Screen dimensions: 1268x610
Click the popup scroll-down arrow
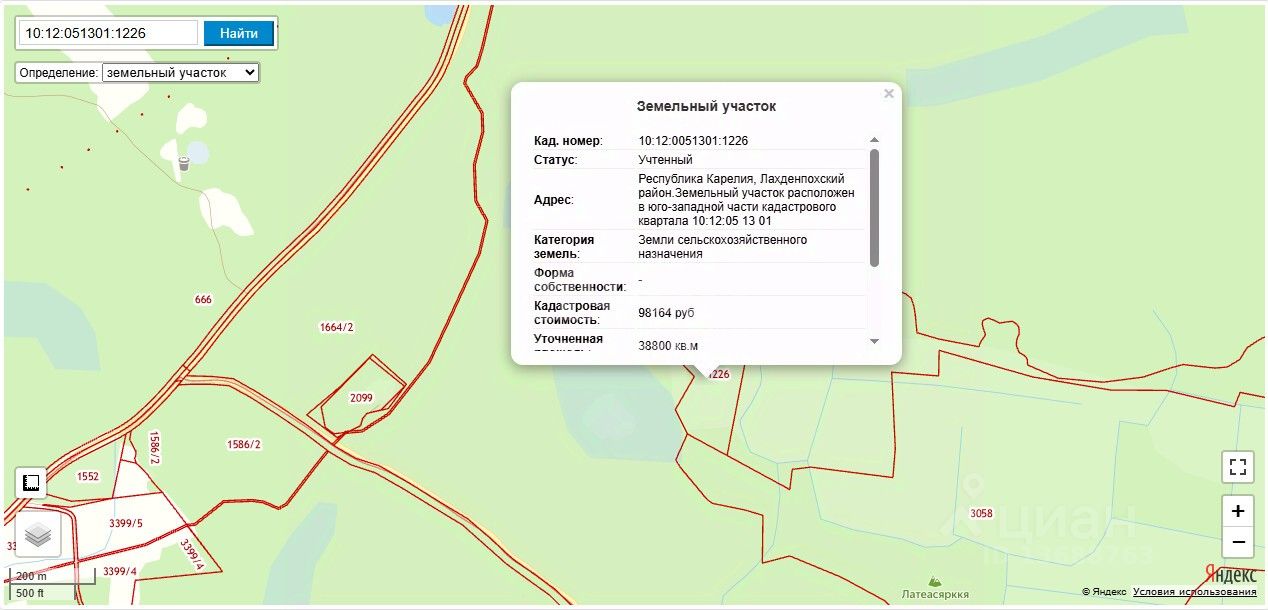[x=874, y=341]
